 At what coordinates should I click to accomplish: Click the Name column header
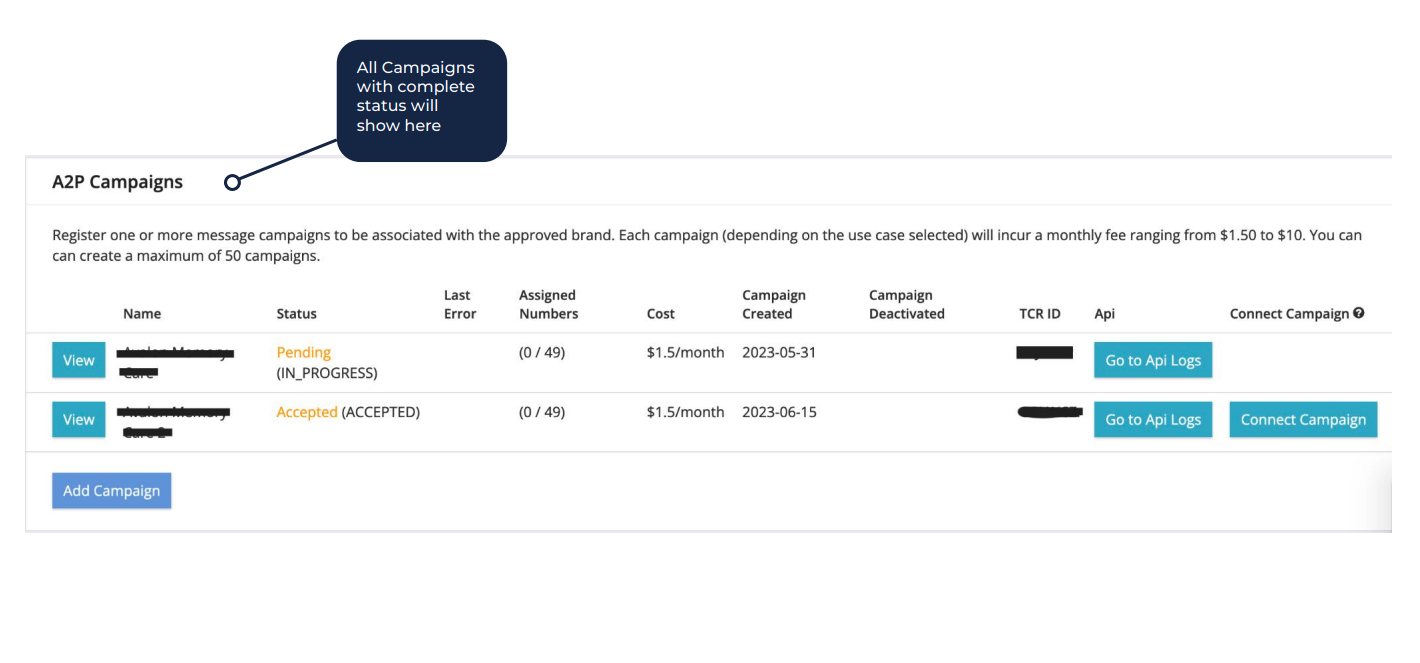[x=142, y=313]
